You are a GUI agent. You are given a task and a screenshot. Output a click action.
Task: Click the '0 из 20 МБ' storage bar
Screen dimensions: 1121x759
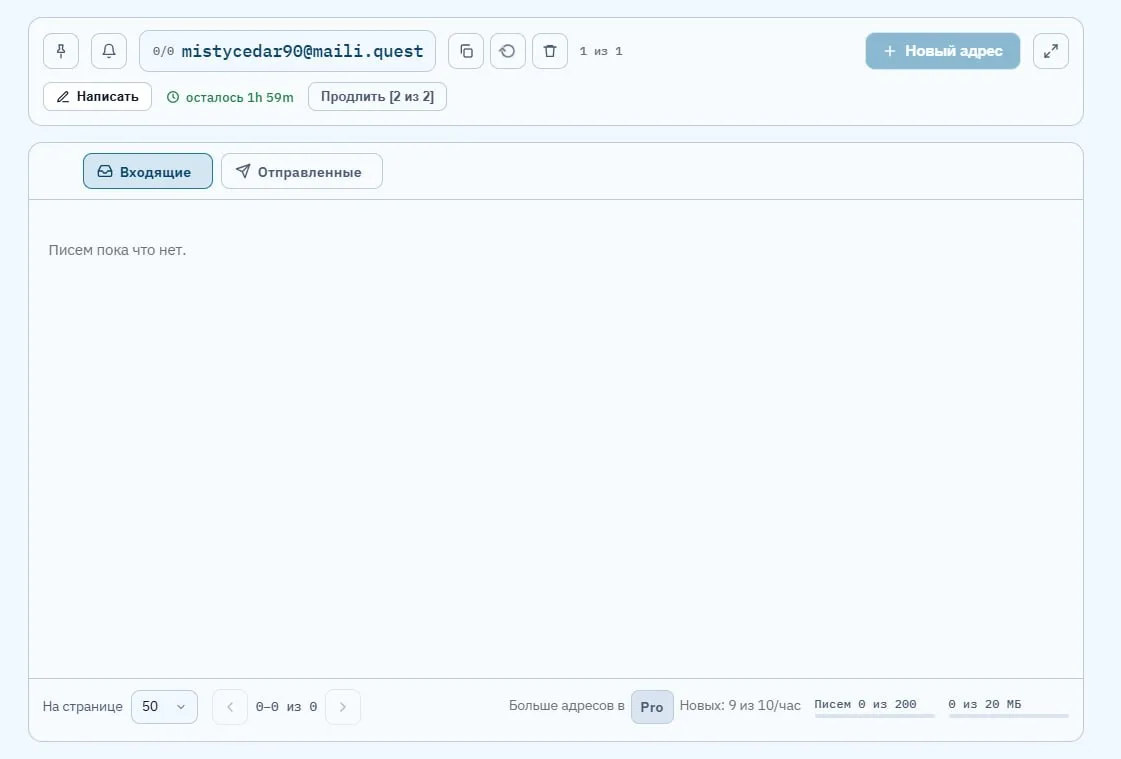tap(1008, 707)
